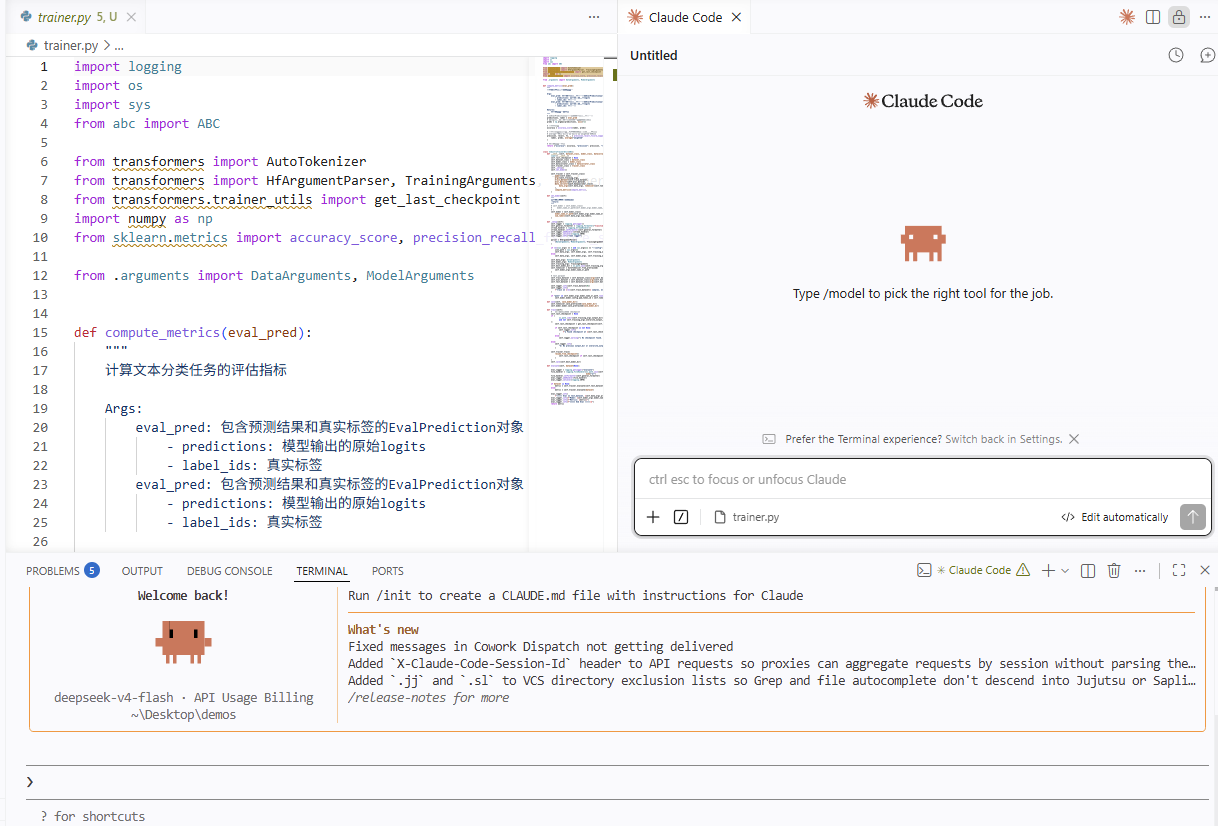Open the new terminal launch profile dropdown
Image resolution: width=1218 pixels, height=826 pixels.
click(x=1065, y=570)
